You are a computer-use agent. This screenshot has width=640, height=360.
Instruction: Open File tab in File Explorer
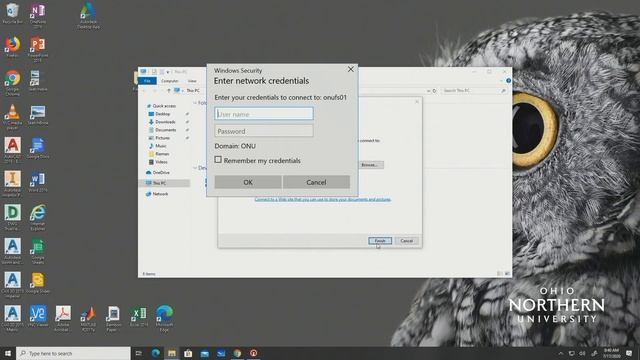(x=147, y=81)
